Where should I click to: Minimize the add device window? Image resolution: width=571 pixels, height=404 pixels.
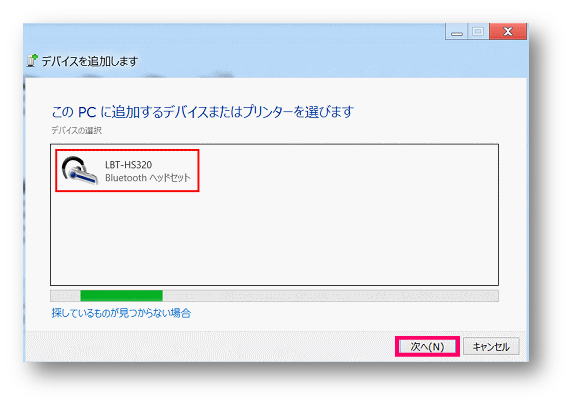click(x=456, y=32)
